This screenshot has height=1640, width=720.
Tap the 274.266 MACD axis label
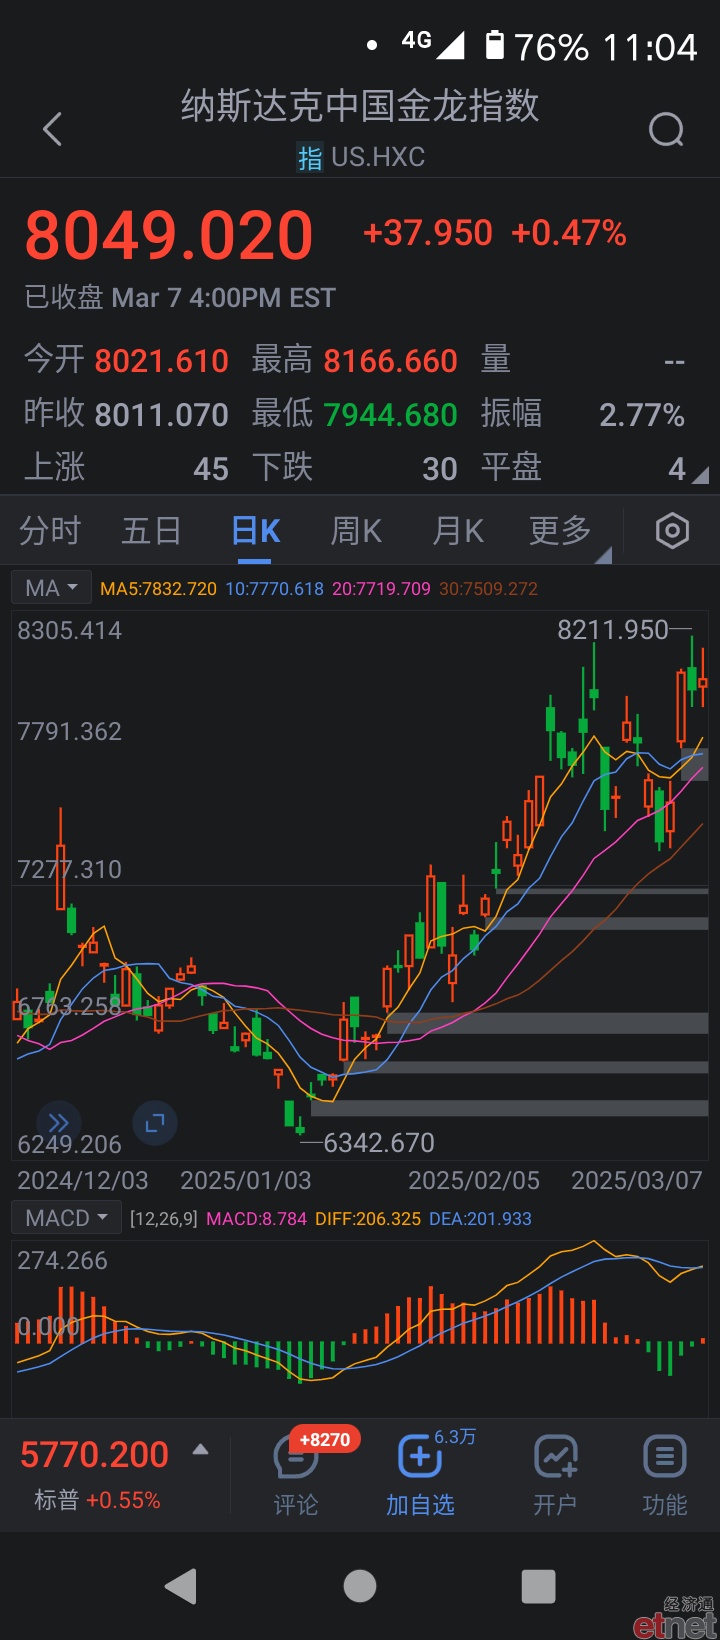(x=62, y=1260)
